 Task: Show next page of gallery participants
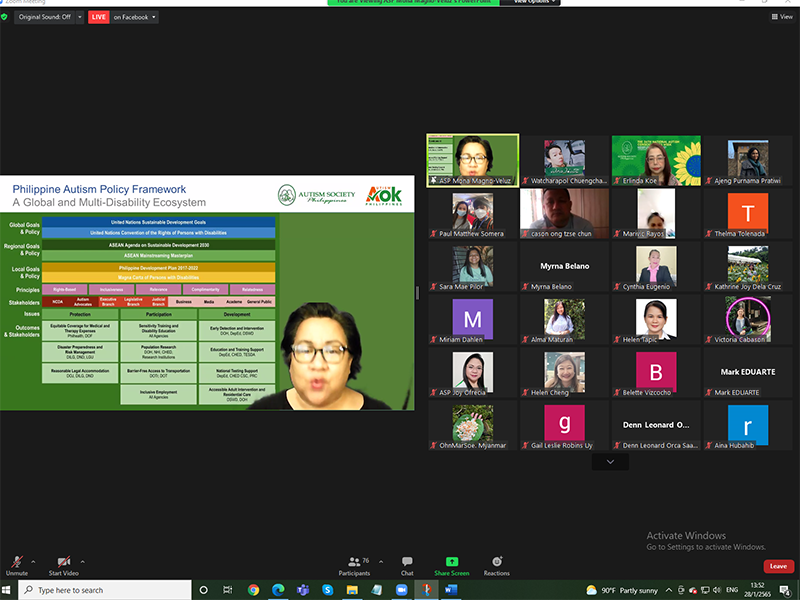[x=610, y=462]
